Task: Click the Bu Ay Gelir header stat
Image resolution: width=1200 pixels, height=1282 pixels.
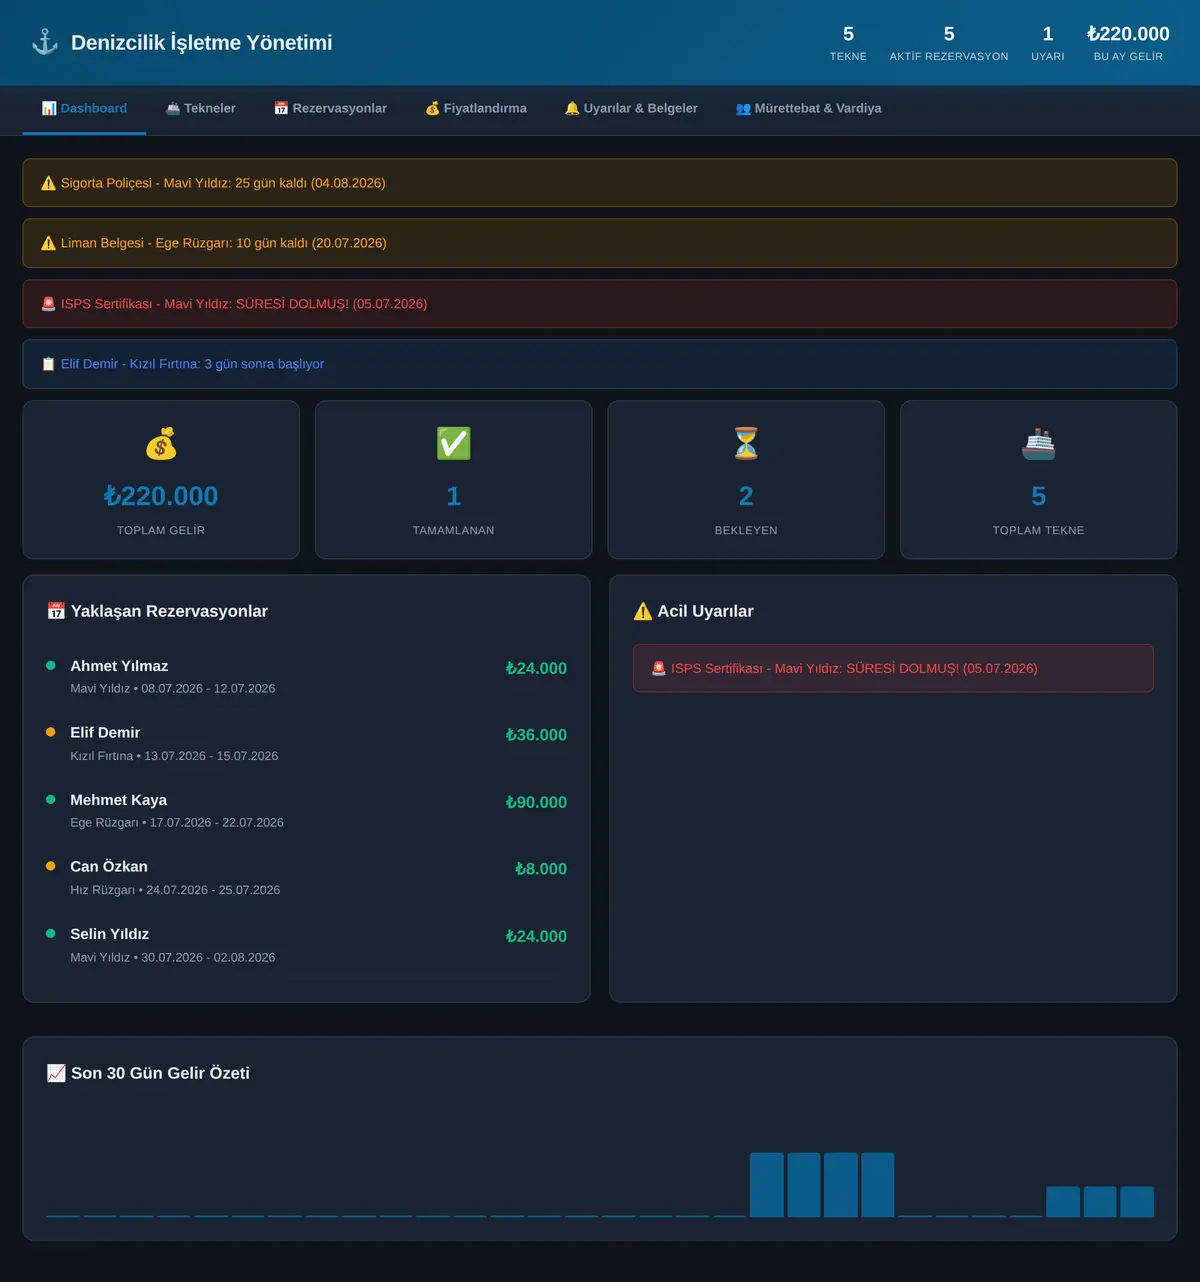Action: tap(1128, 43)
